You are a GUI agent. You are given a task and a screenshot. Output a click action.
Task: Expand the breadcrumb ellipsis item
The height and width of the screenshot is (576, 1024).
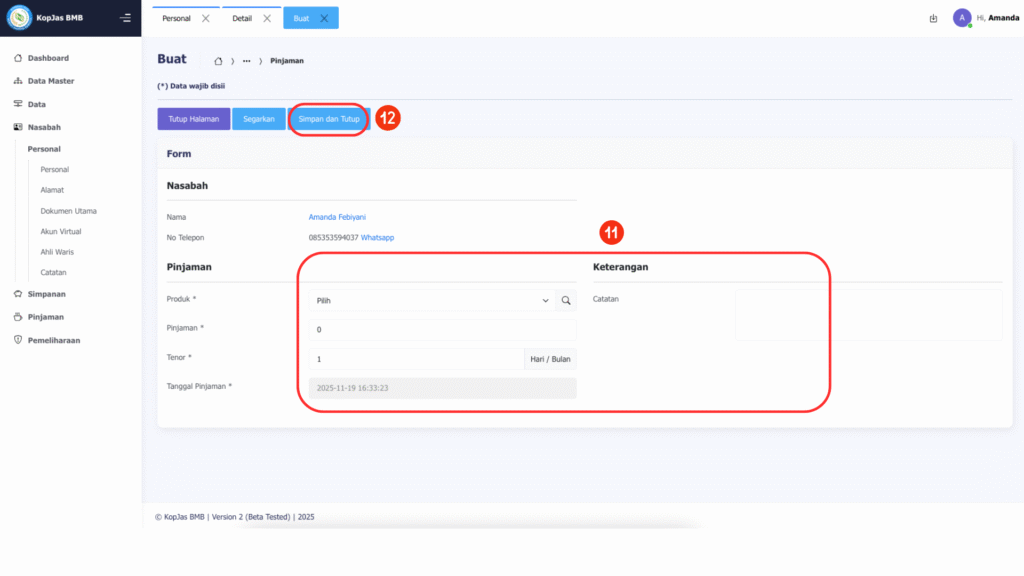[246, 61]
